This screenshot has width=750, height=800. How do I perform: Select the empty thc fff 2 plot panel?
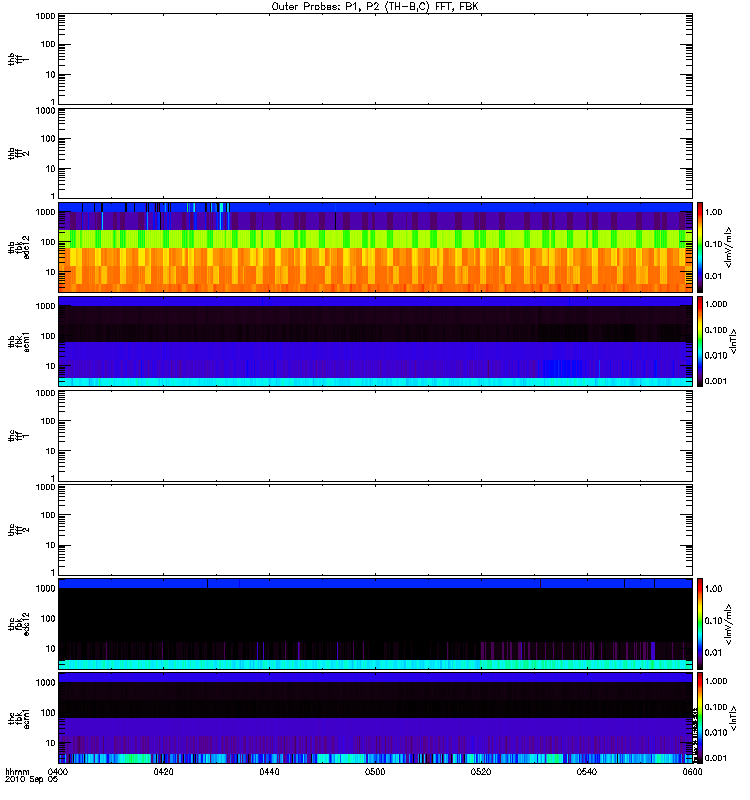375,530
